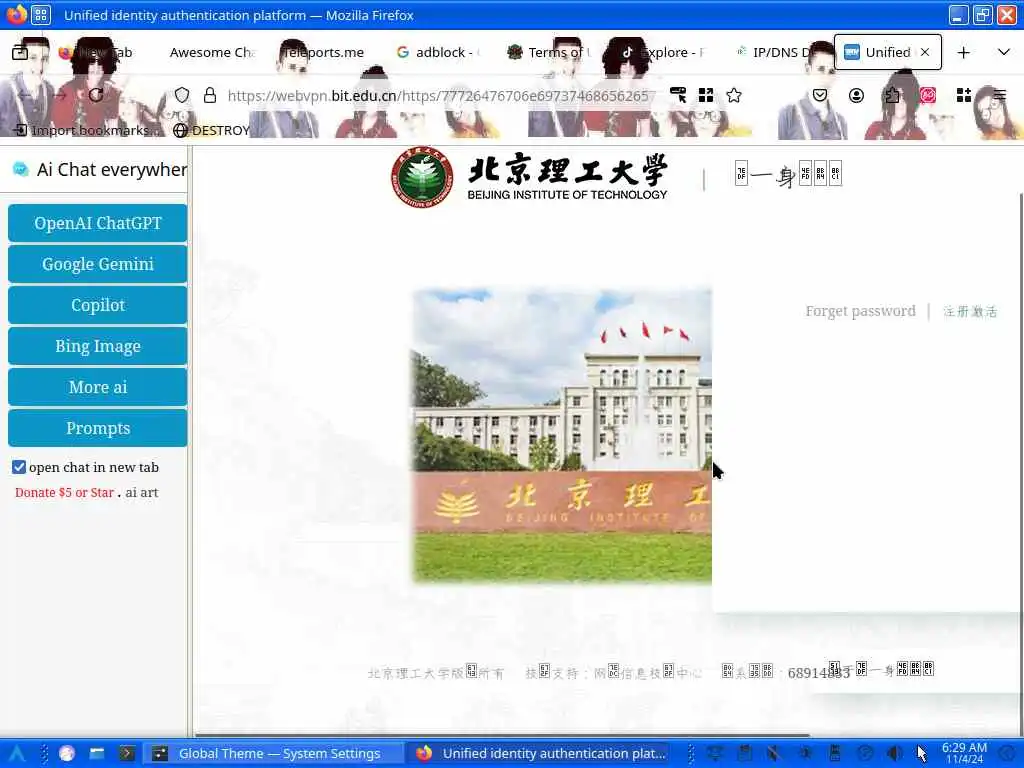The image size is (1024, 768).
Task: Open the DESTROY bookmark
Action: (212, 130)
